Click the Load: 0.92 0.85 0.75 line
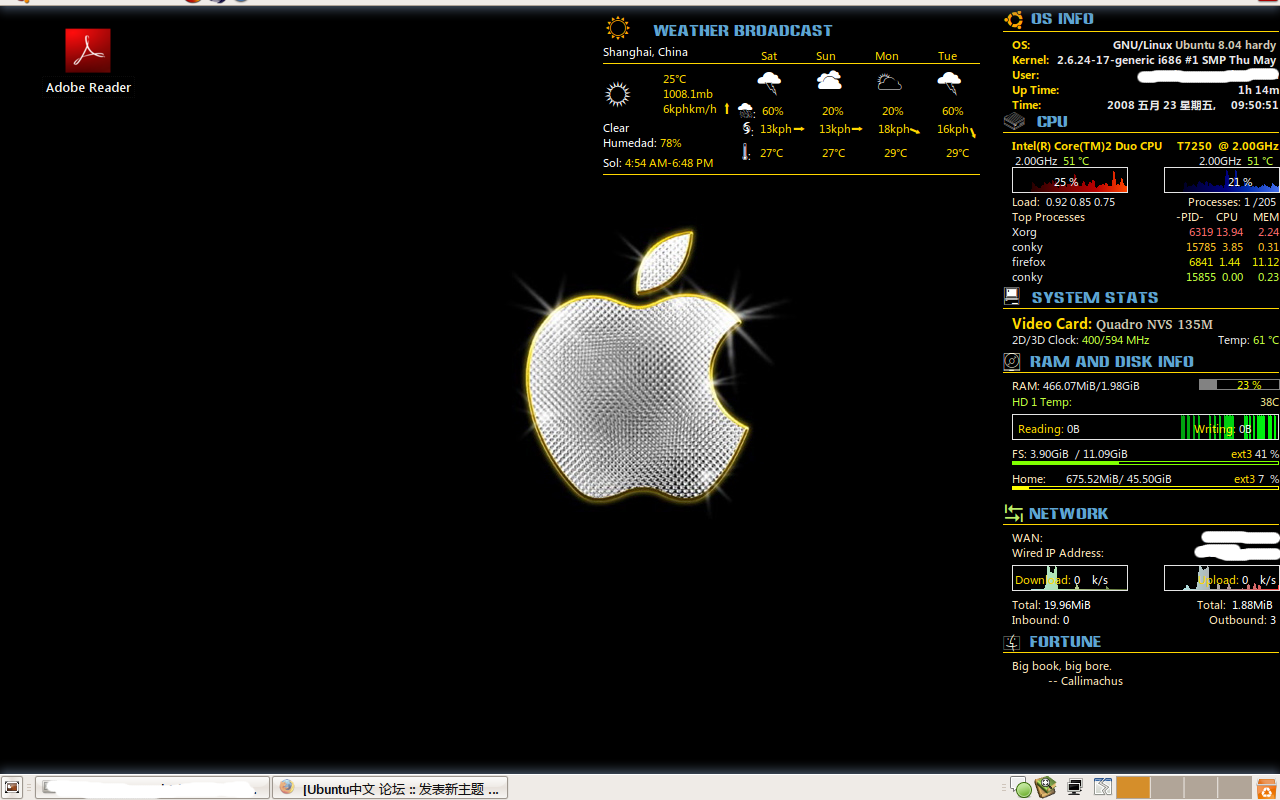Image resolution: width=1280 pixels, height=800 pixels. [1063, 202]
